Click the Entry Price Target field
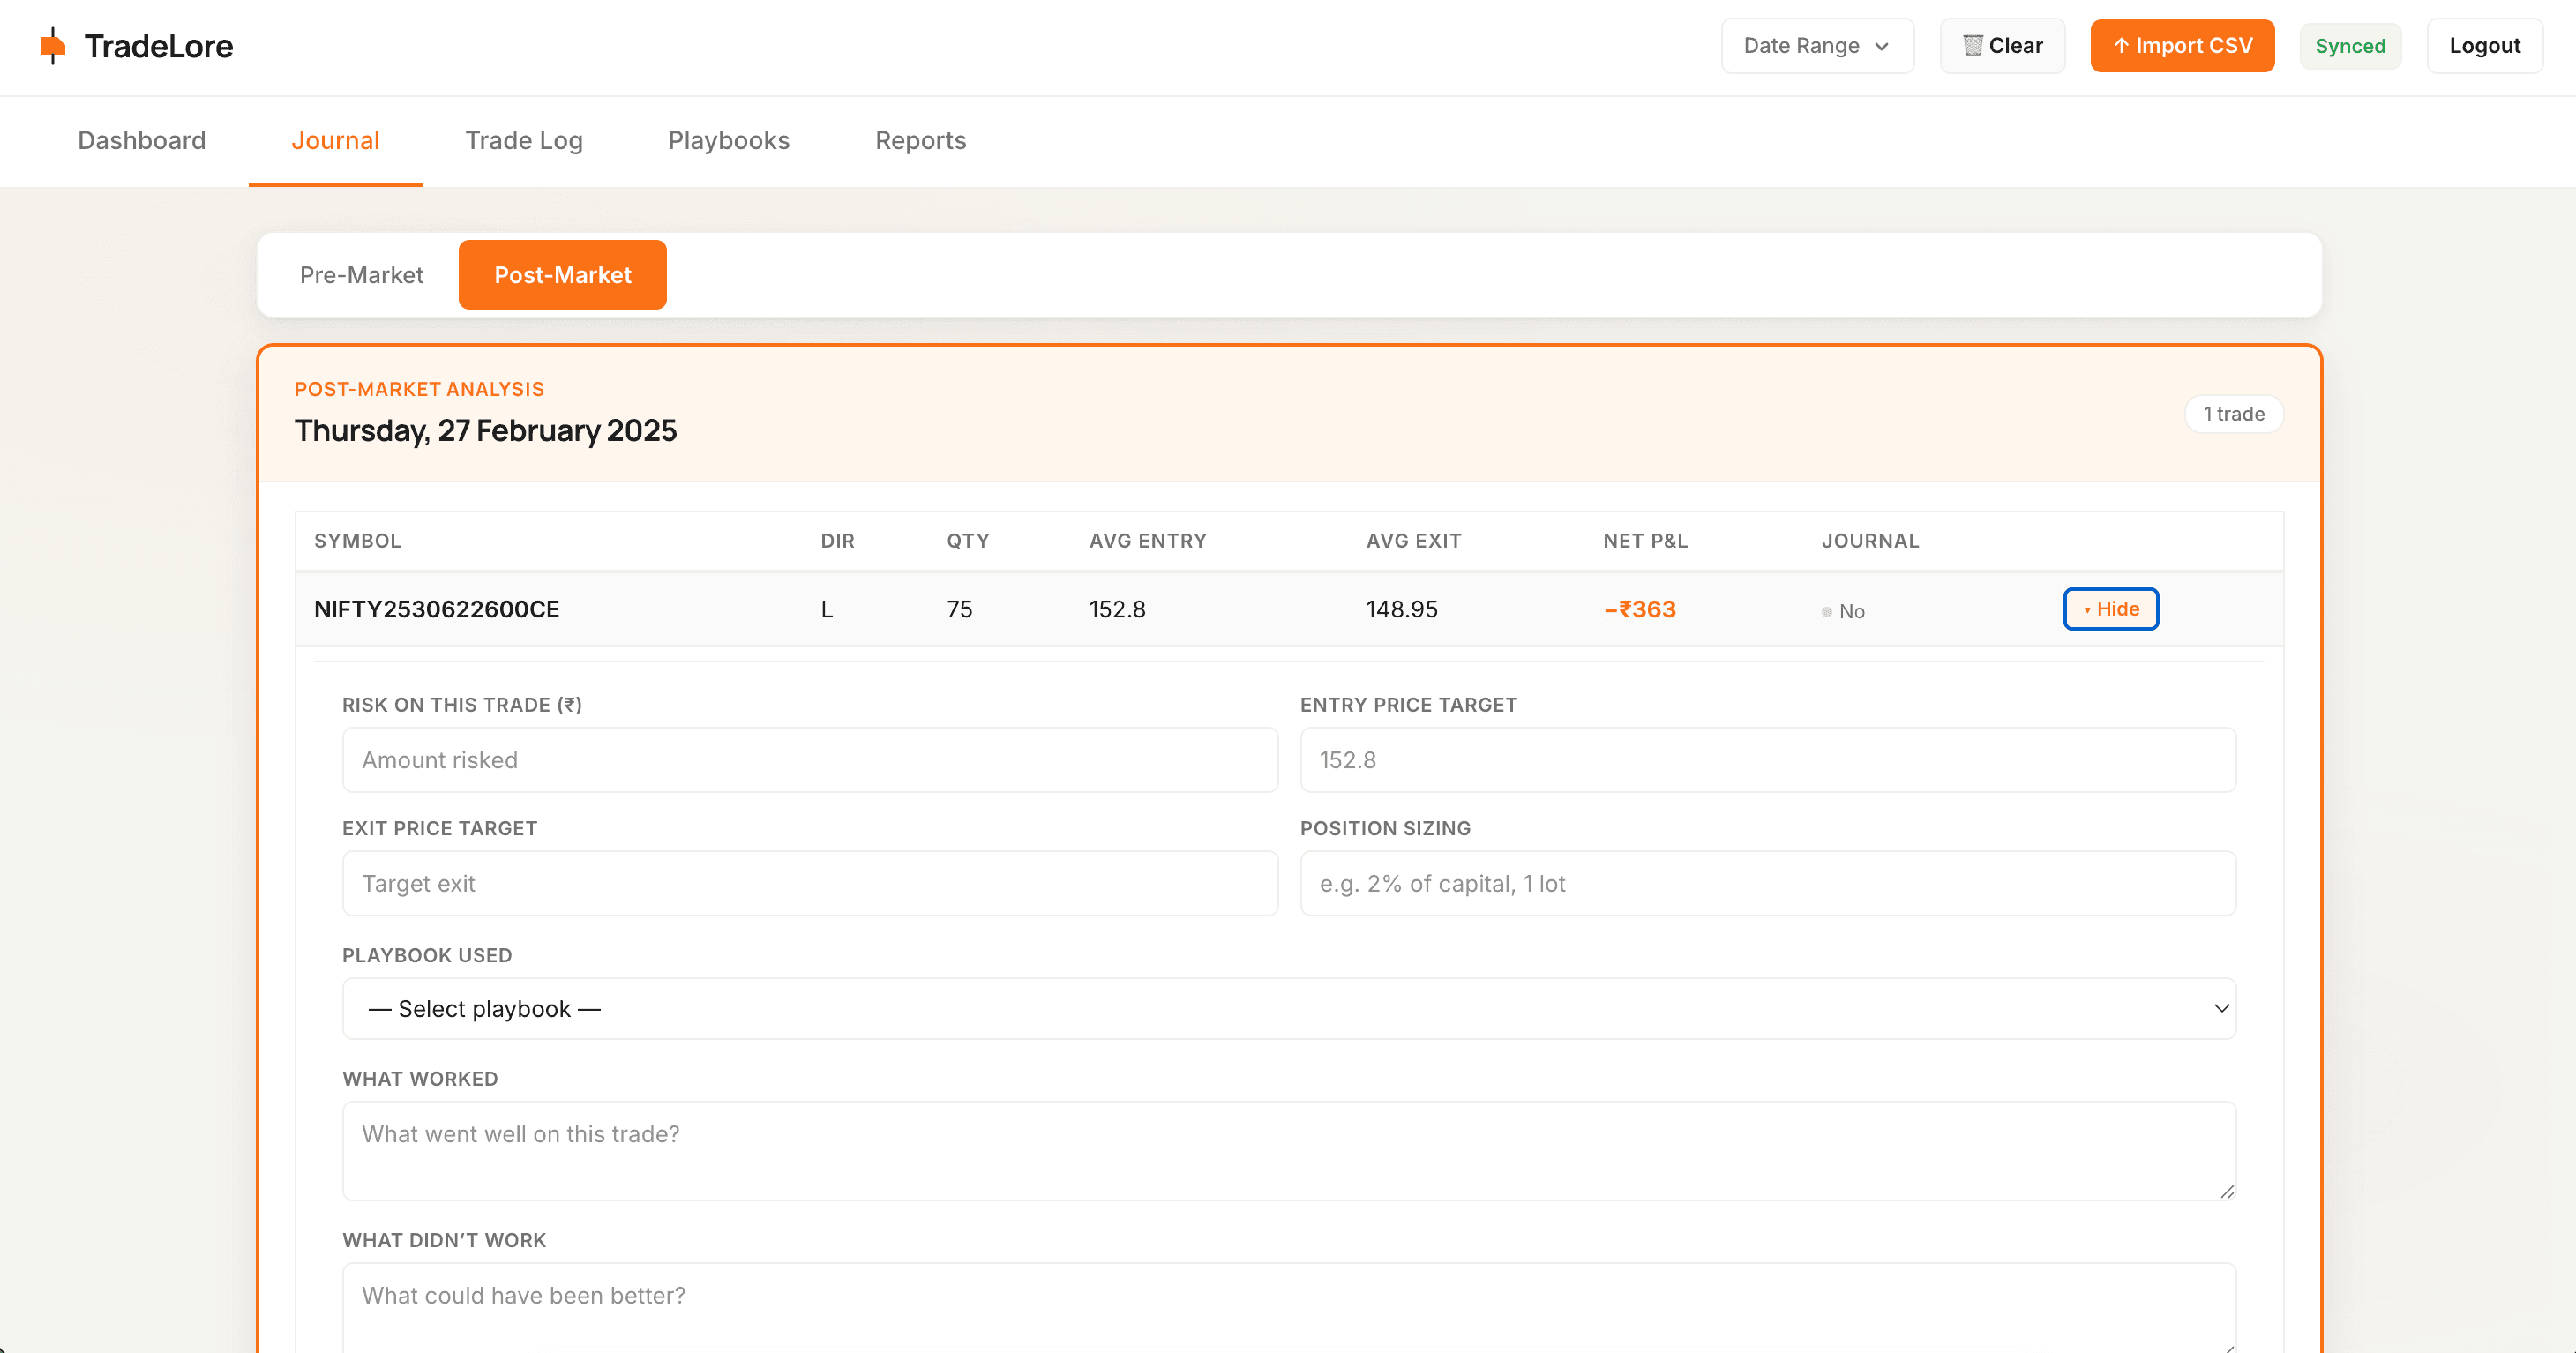This screenshot has width=2576, height=1353. tap(1768, 760)
